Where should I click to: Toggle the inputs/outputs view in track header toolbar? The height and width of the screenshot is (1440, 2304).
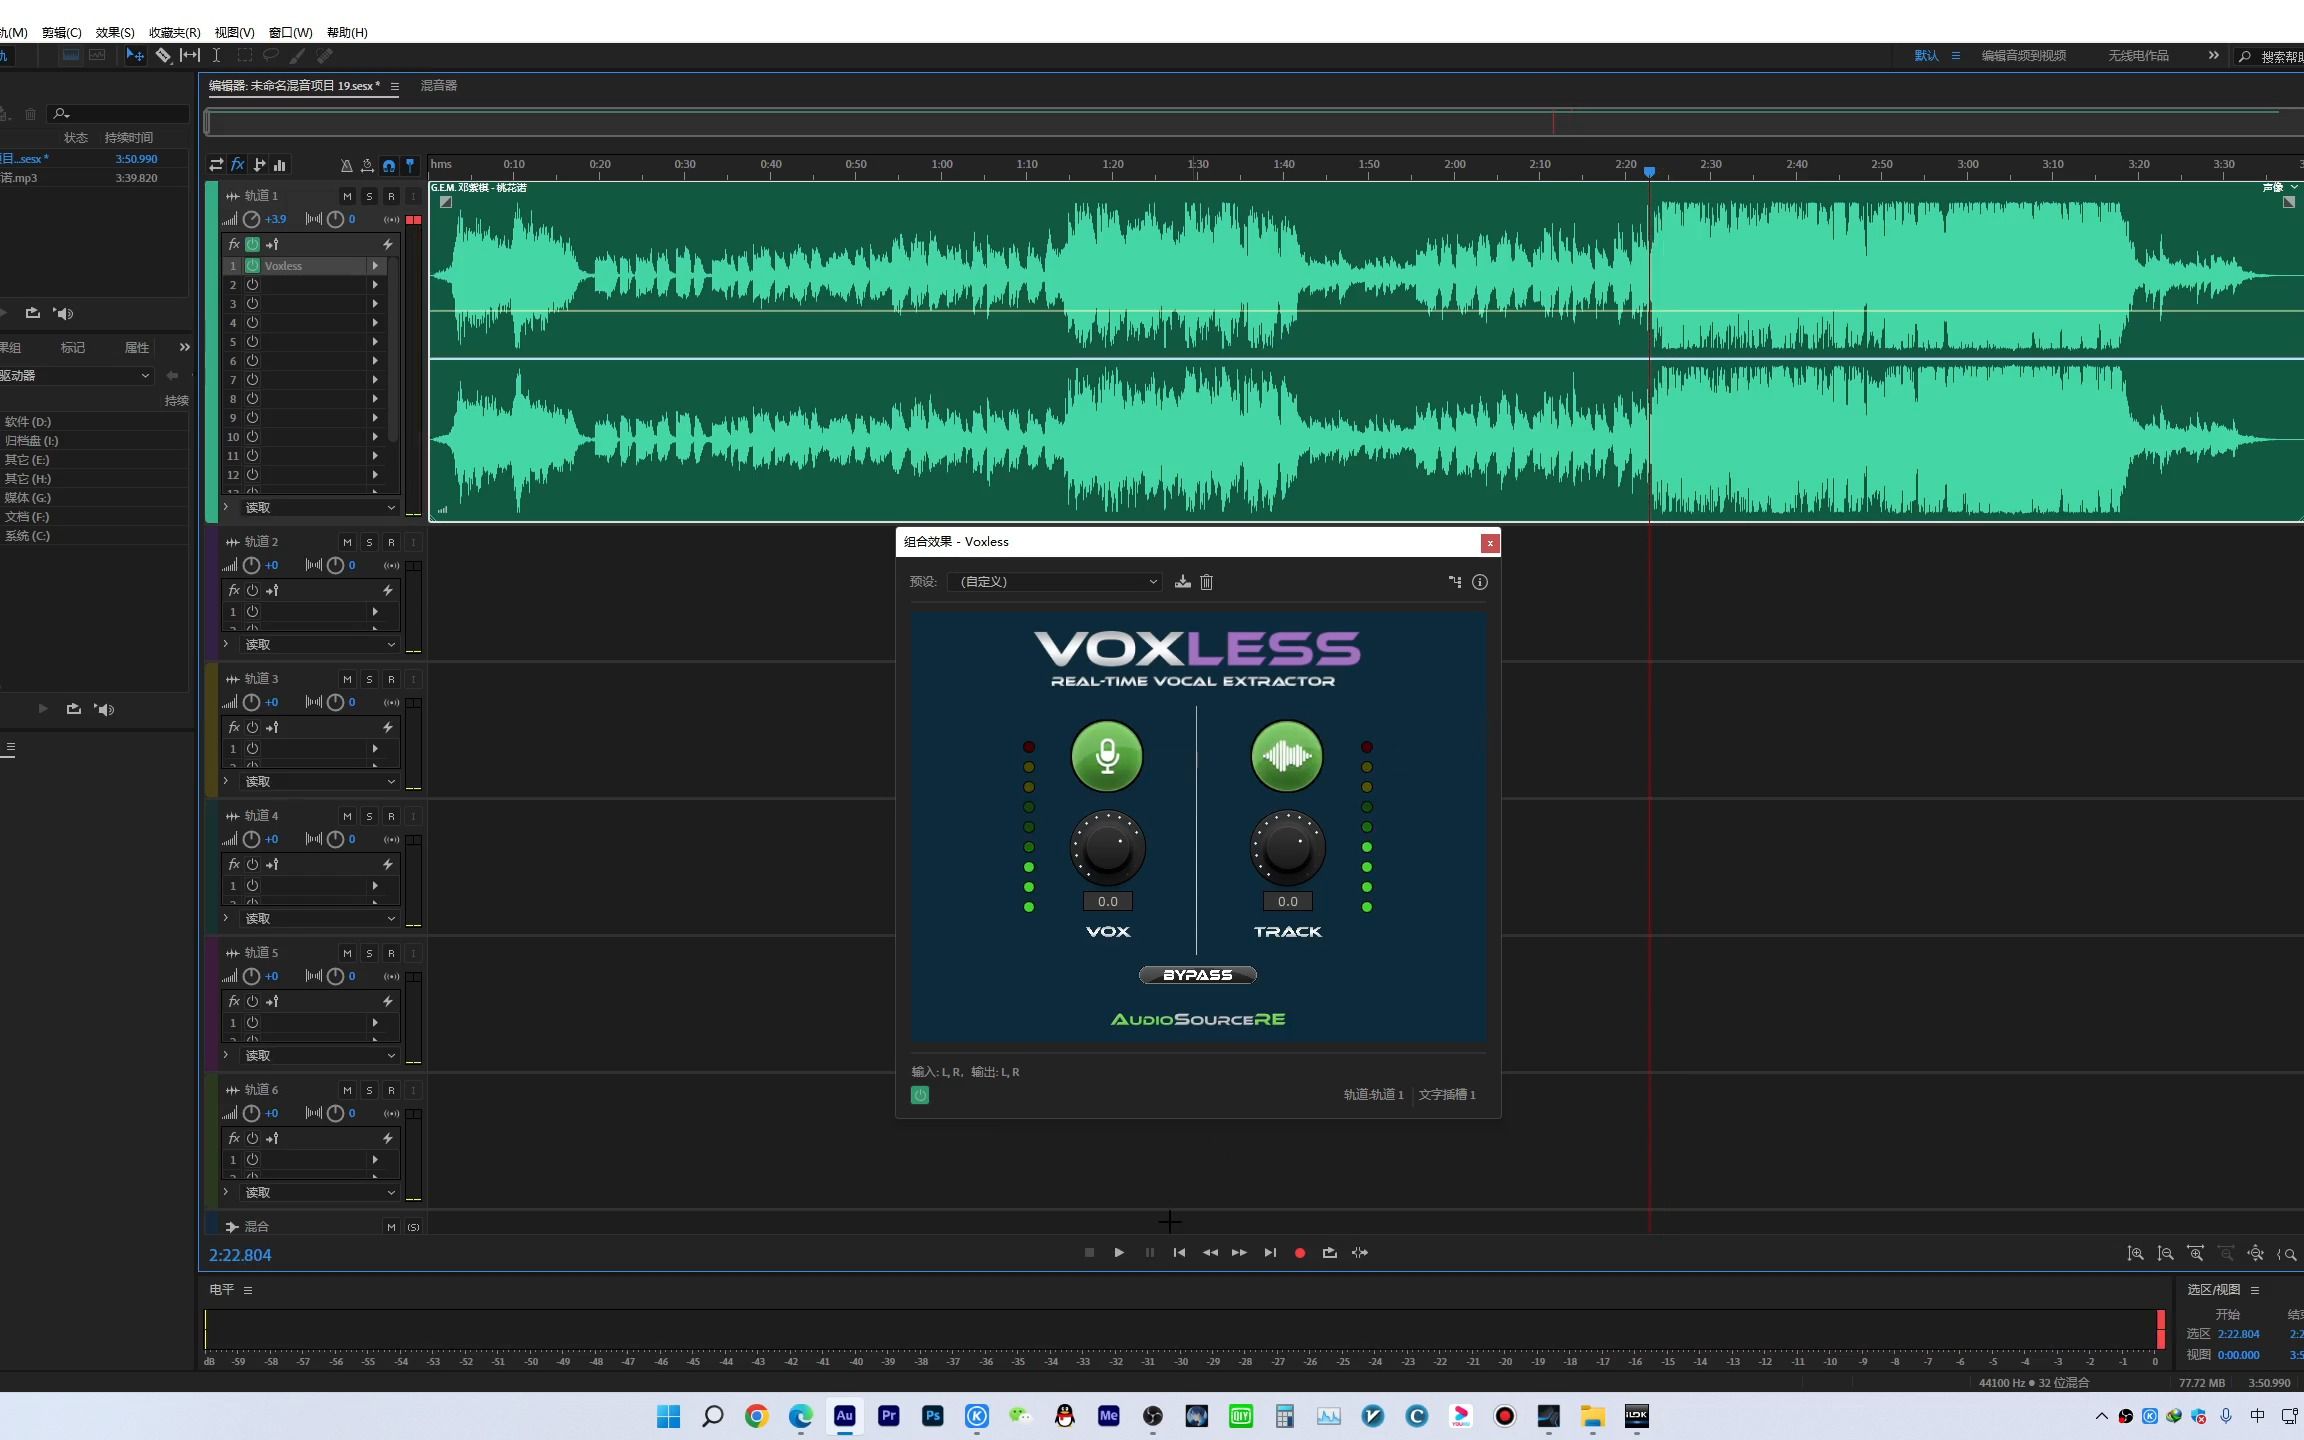(216, 165)
